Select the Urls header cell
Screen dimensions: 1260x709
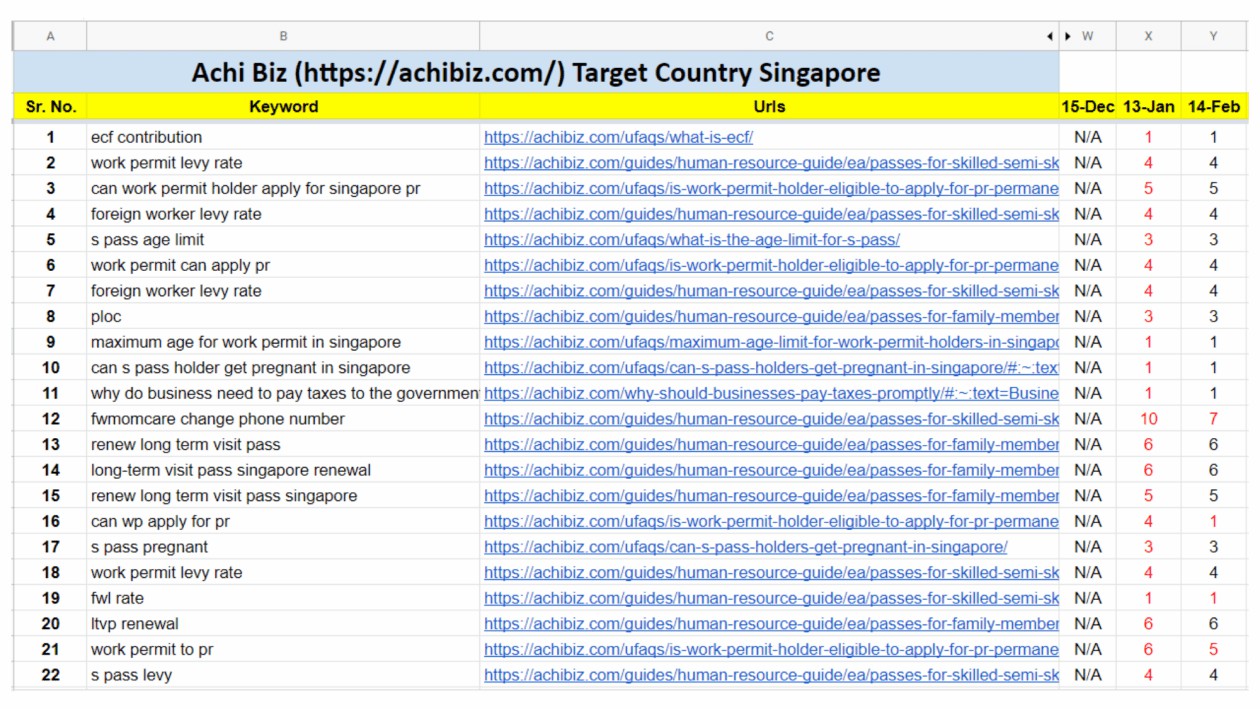click(769, 106)
